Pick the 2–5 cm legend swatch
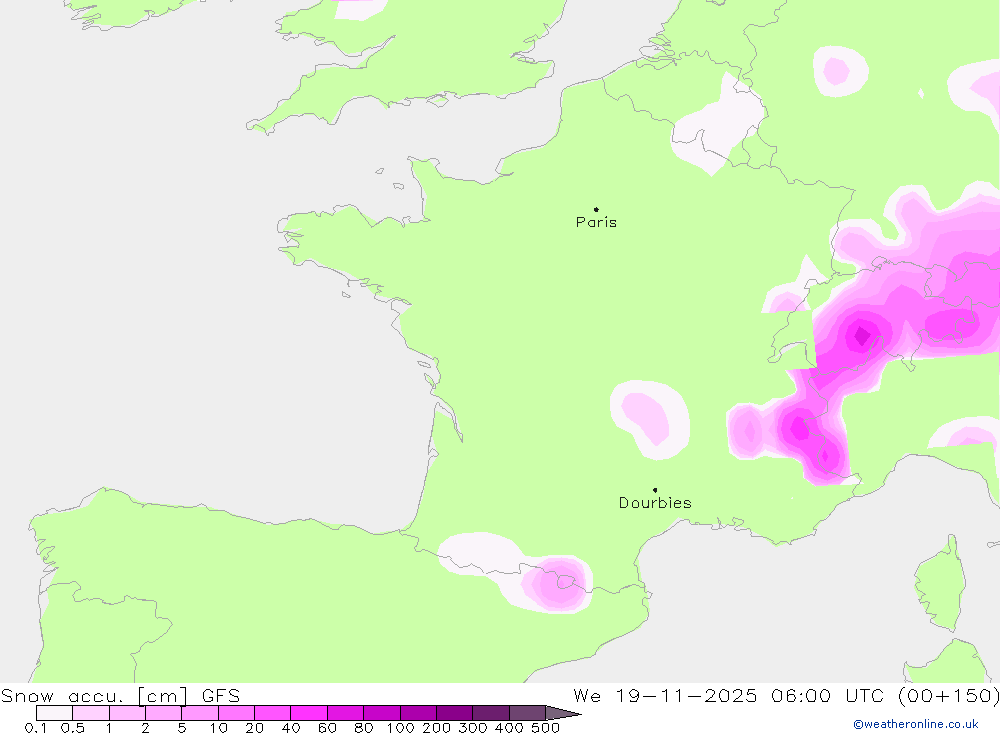This screenshot has width=1000, height=733. pyautogui.click(x=163, y=713)
